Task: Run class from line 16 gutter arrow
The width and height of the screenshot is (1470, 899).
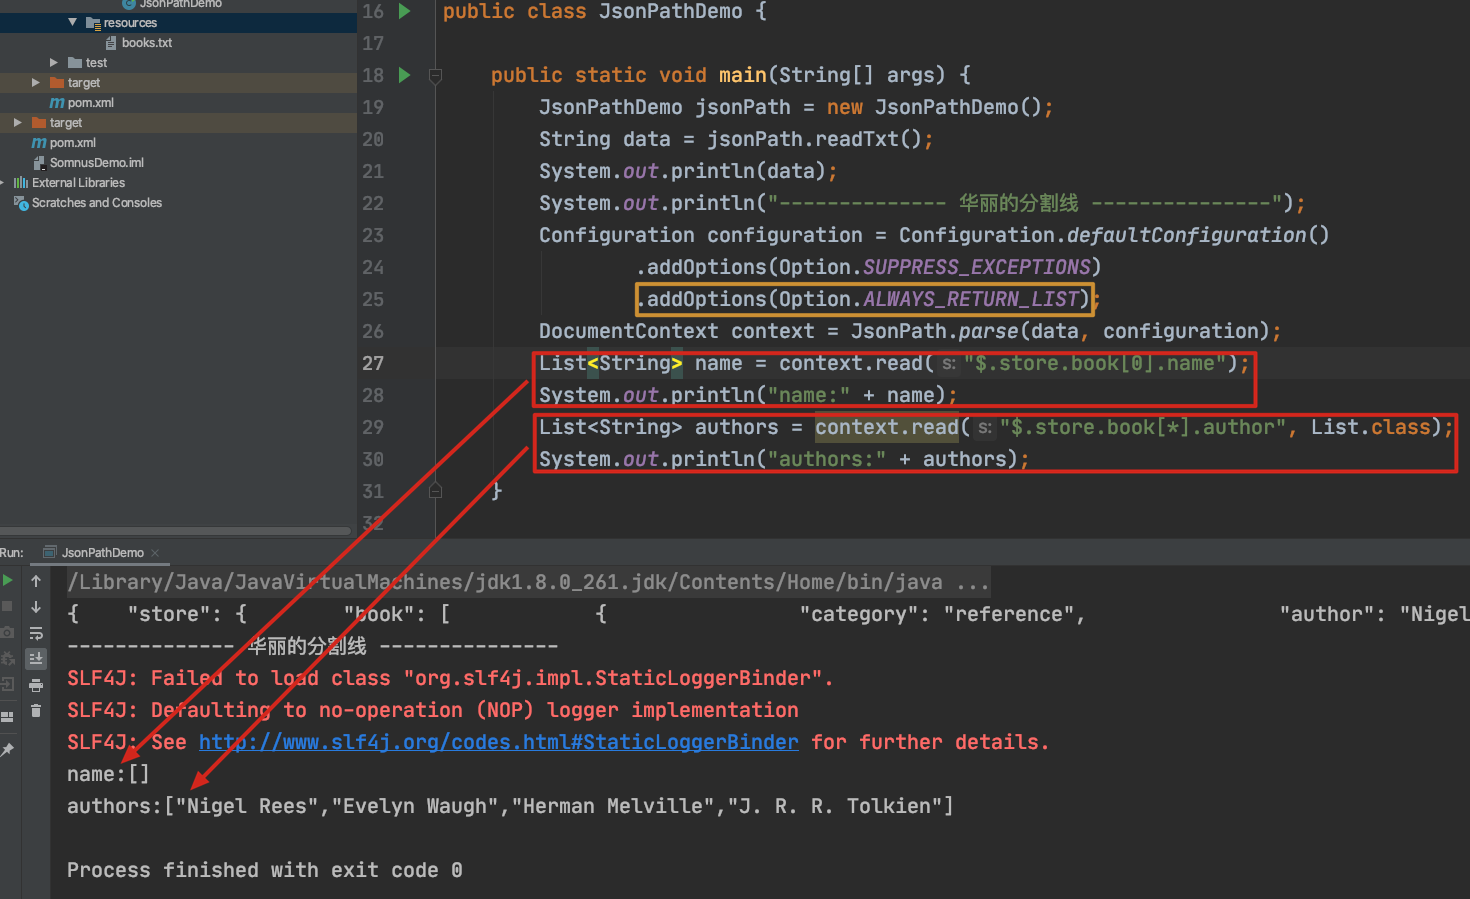Action: click(x=404, y=12)
